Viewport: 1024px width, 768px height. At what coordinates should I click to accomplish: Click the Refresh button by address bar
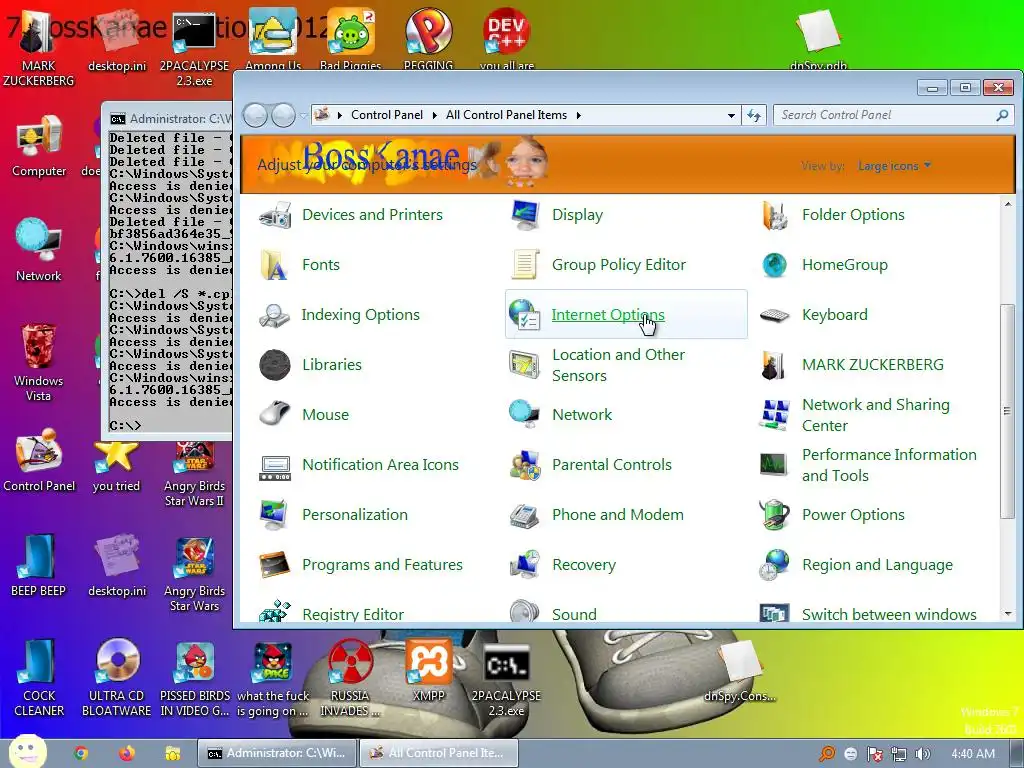tap(754, 116)
